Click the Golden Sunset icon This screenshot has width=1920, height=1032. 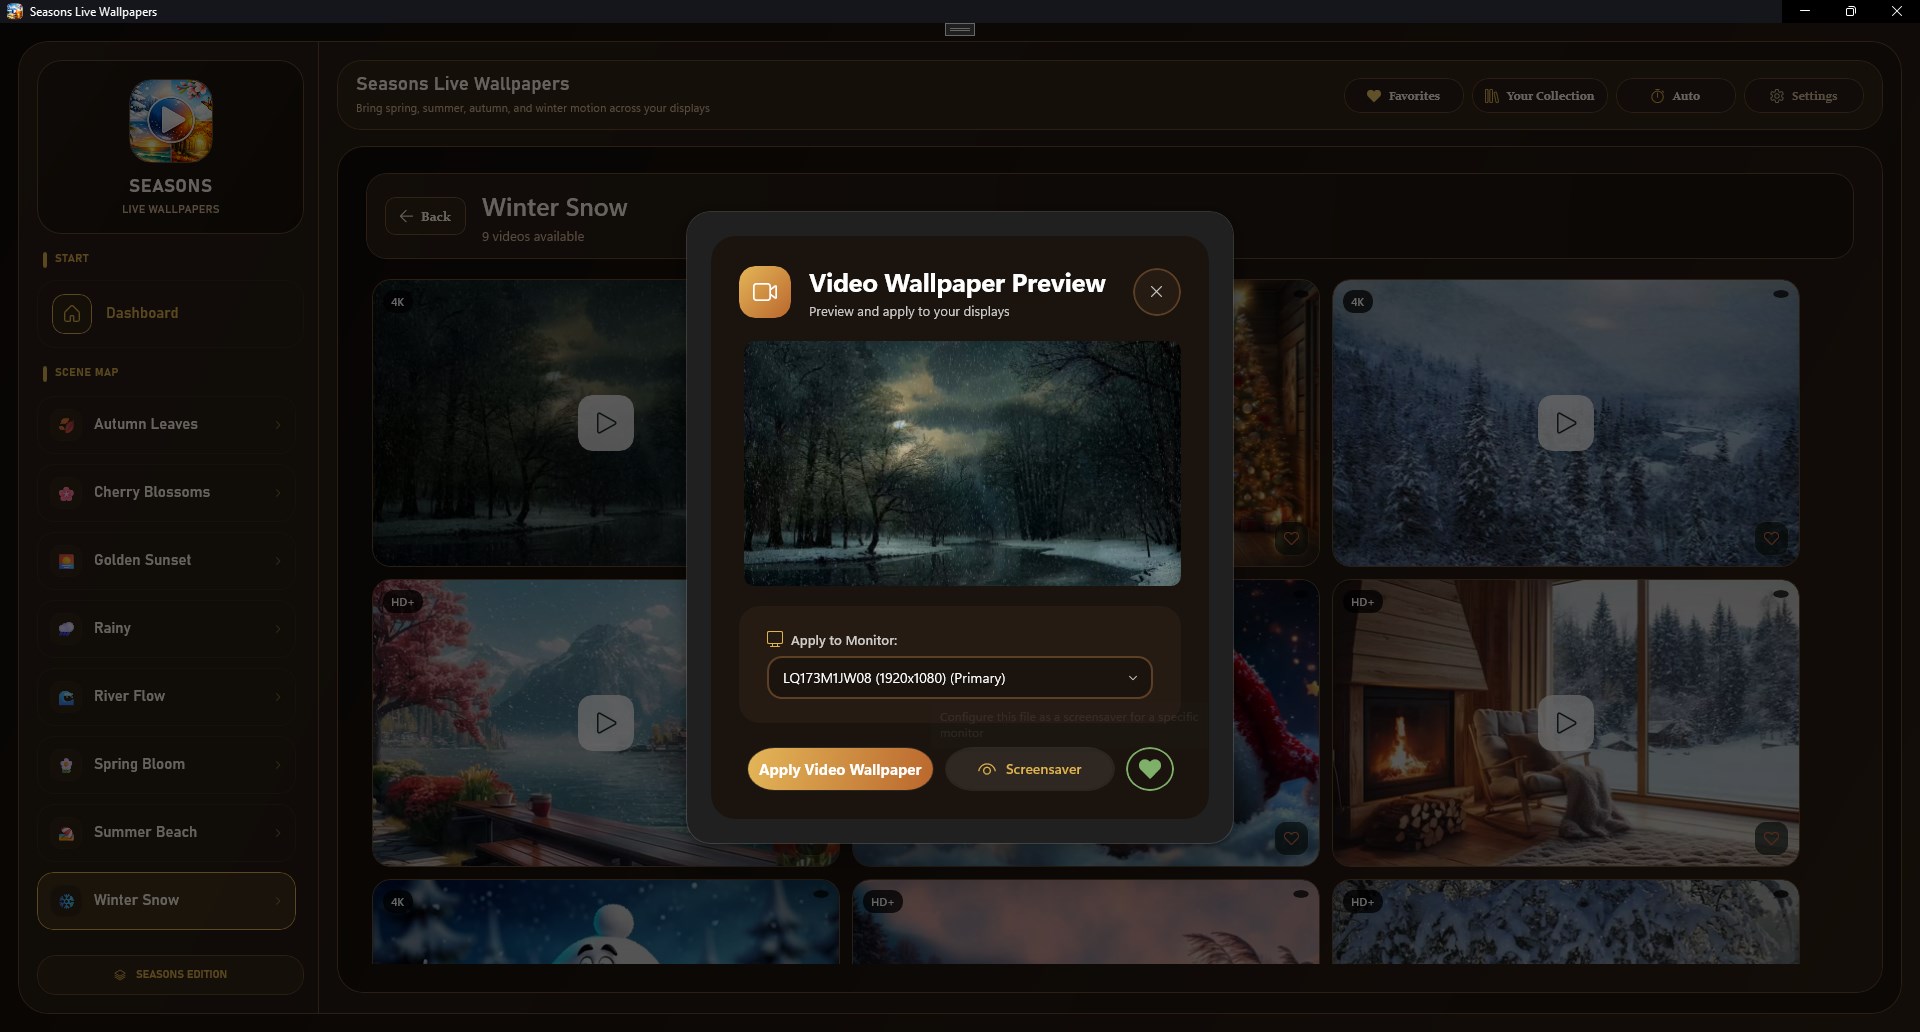[66, 561]
